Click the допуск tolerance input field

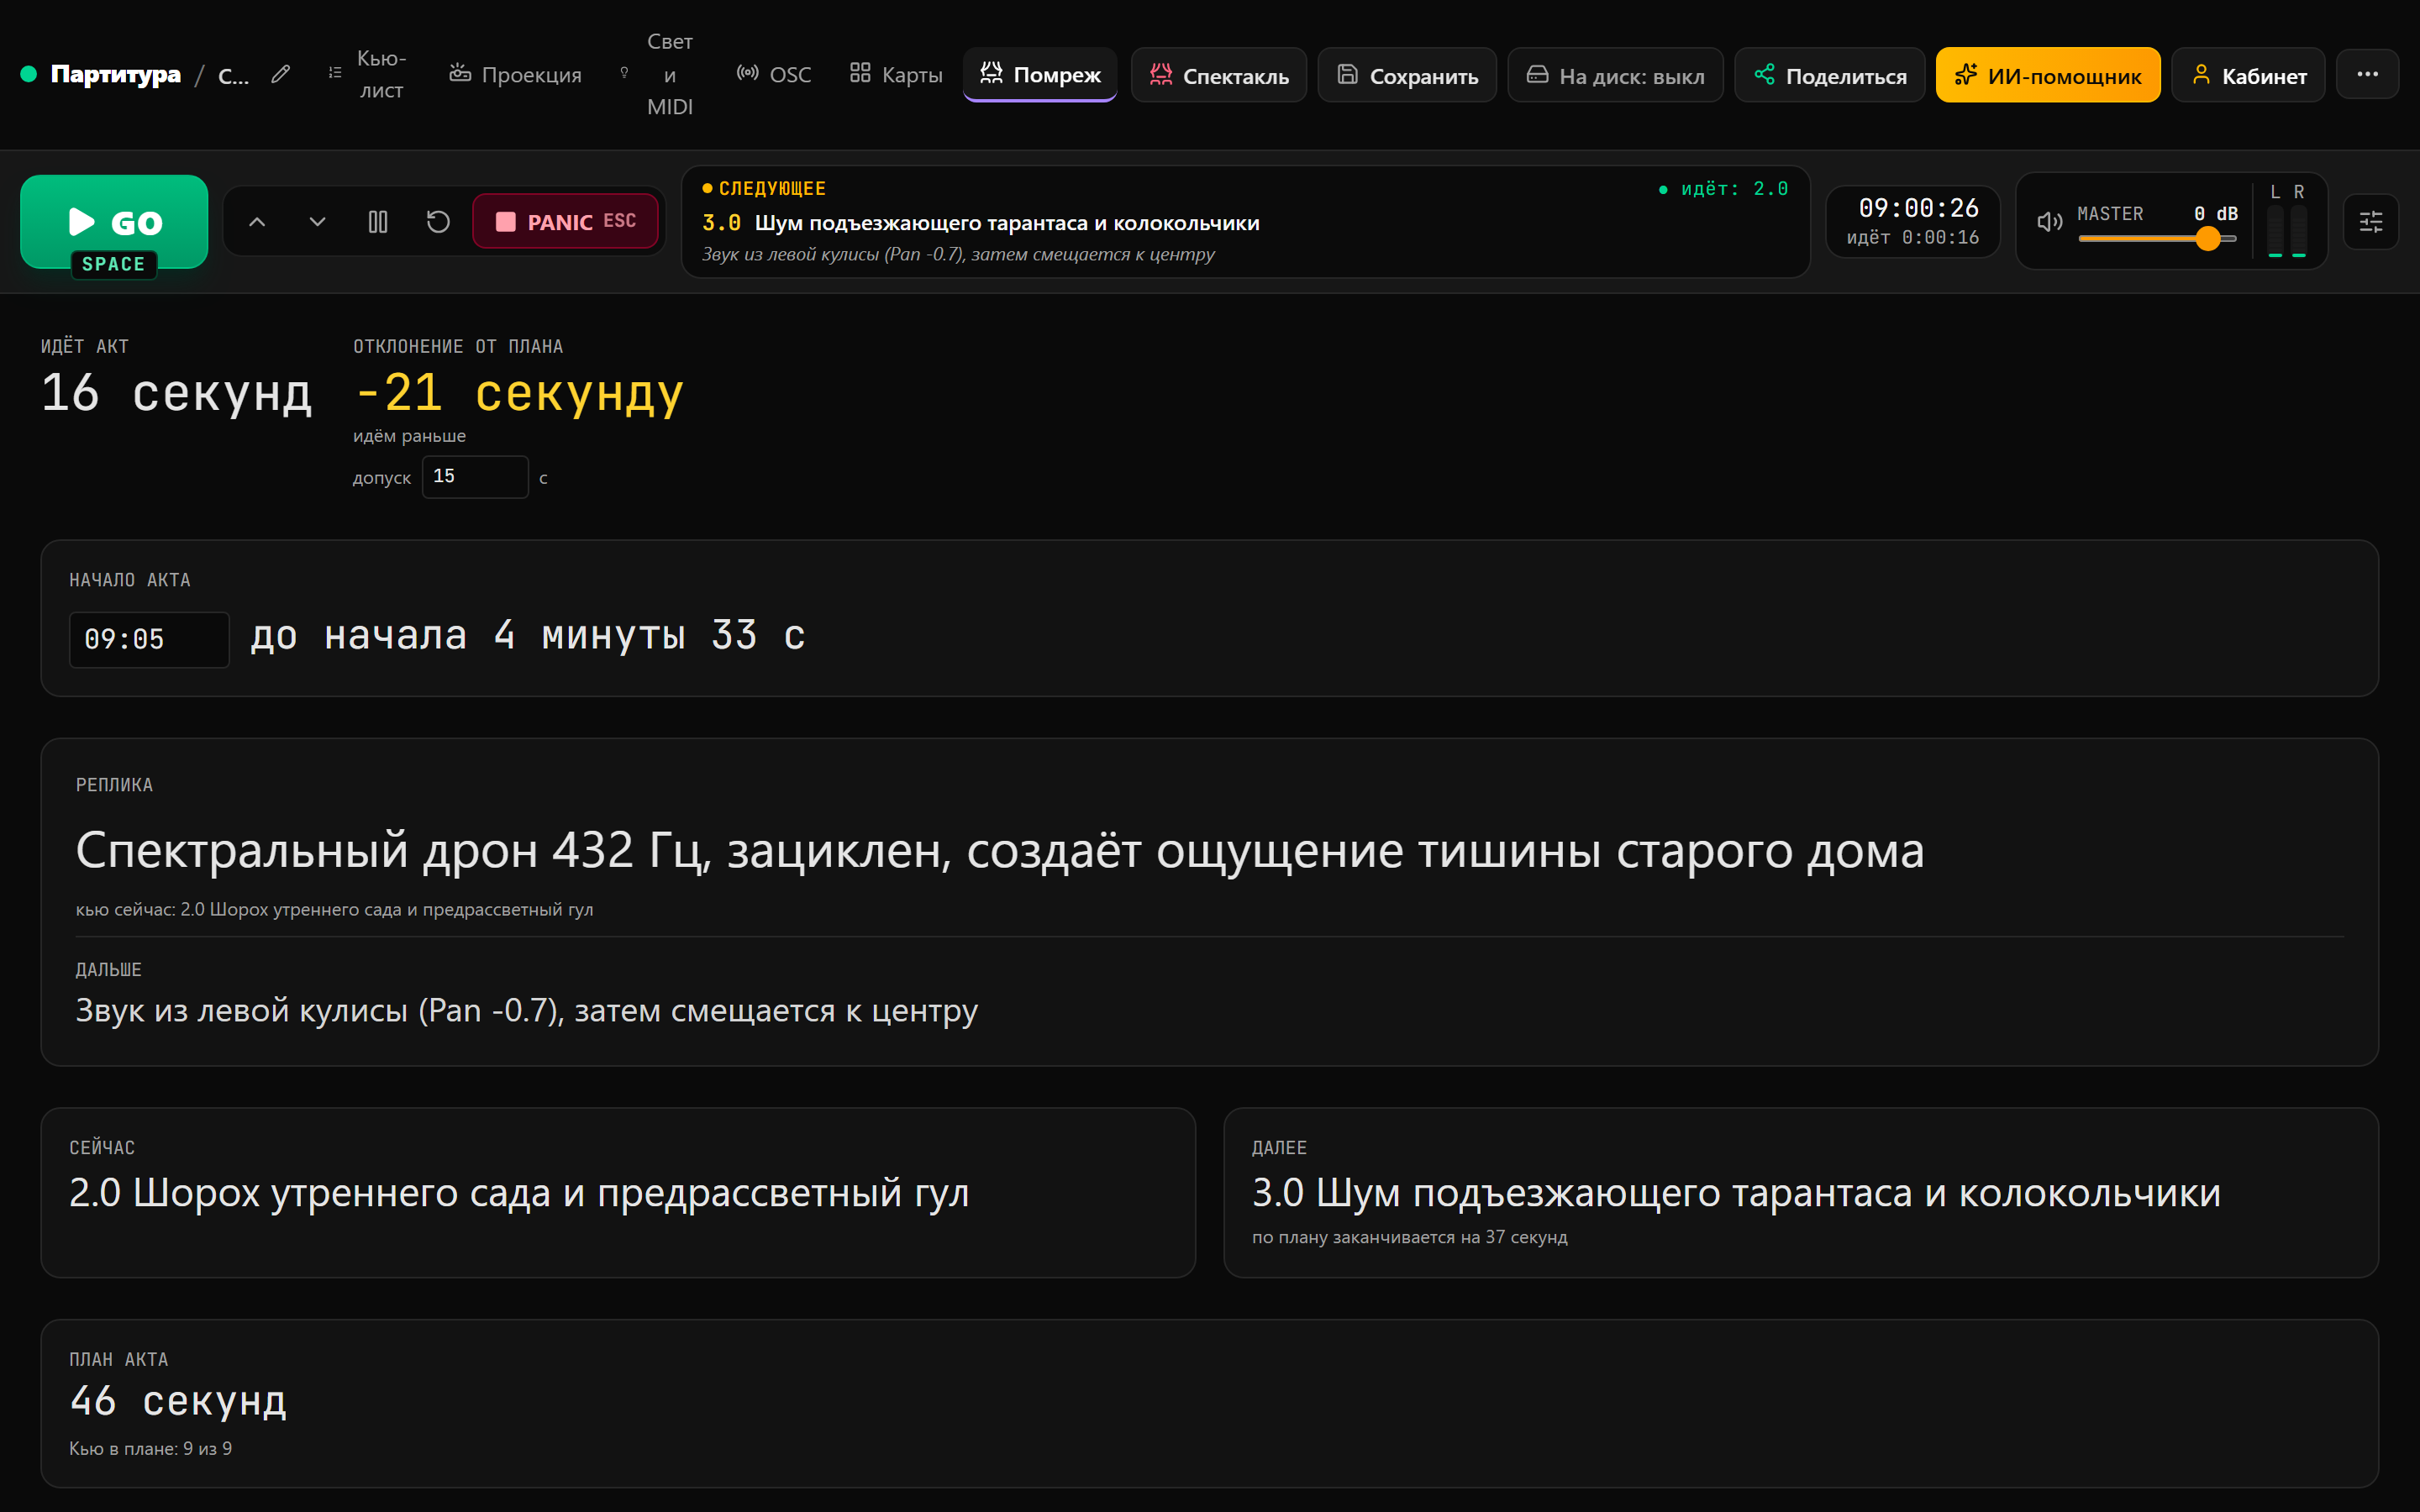(x=475, y=477)
